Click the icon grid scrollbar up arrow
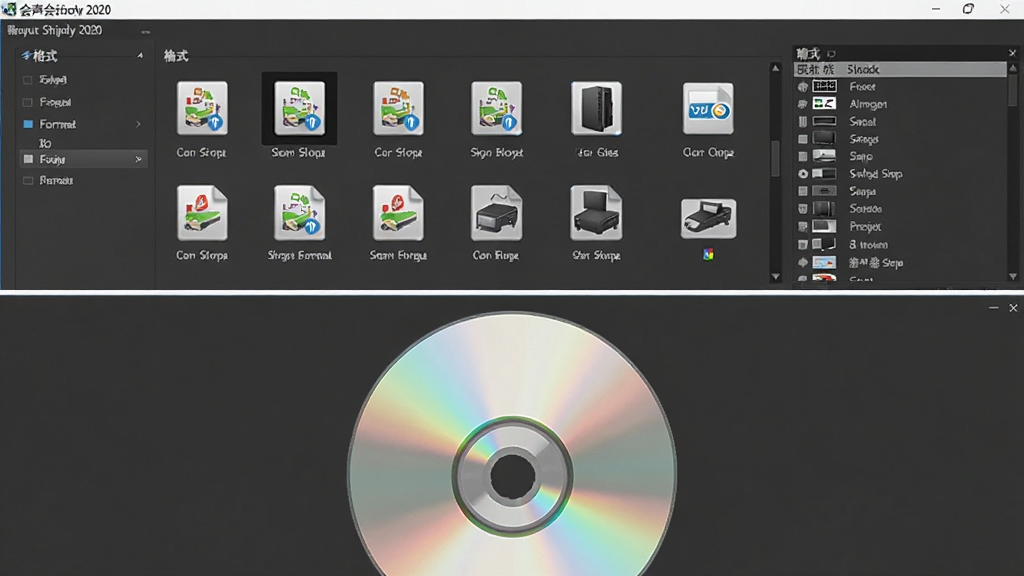The height and width of the screenshot is (576, 1024). [x=775, y=68]
